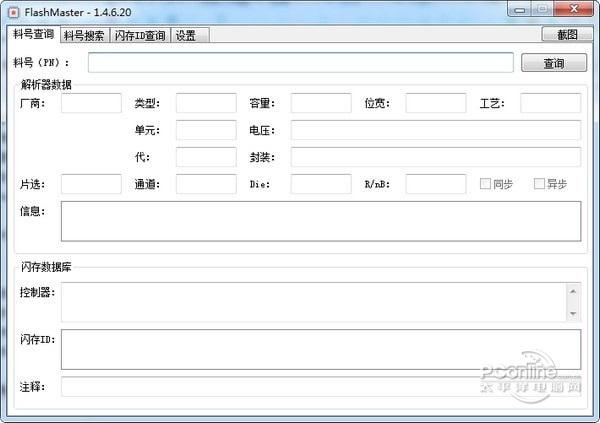Click the FlashMaster app icon in title bar

pyautogui.click(x=13, y=13)
